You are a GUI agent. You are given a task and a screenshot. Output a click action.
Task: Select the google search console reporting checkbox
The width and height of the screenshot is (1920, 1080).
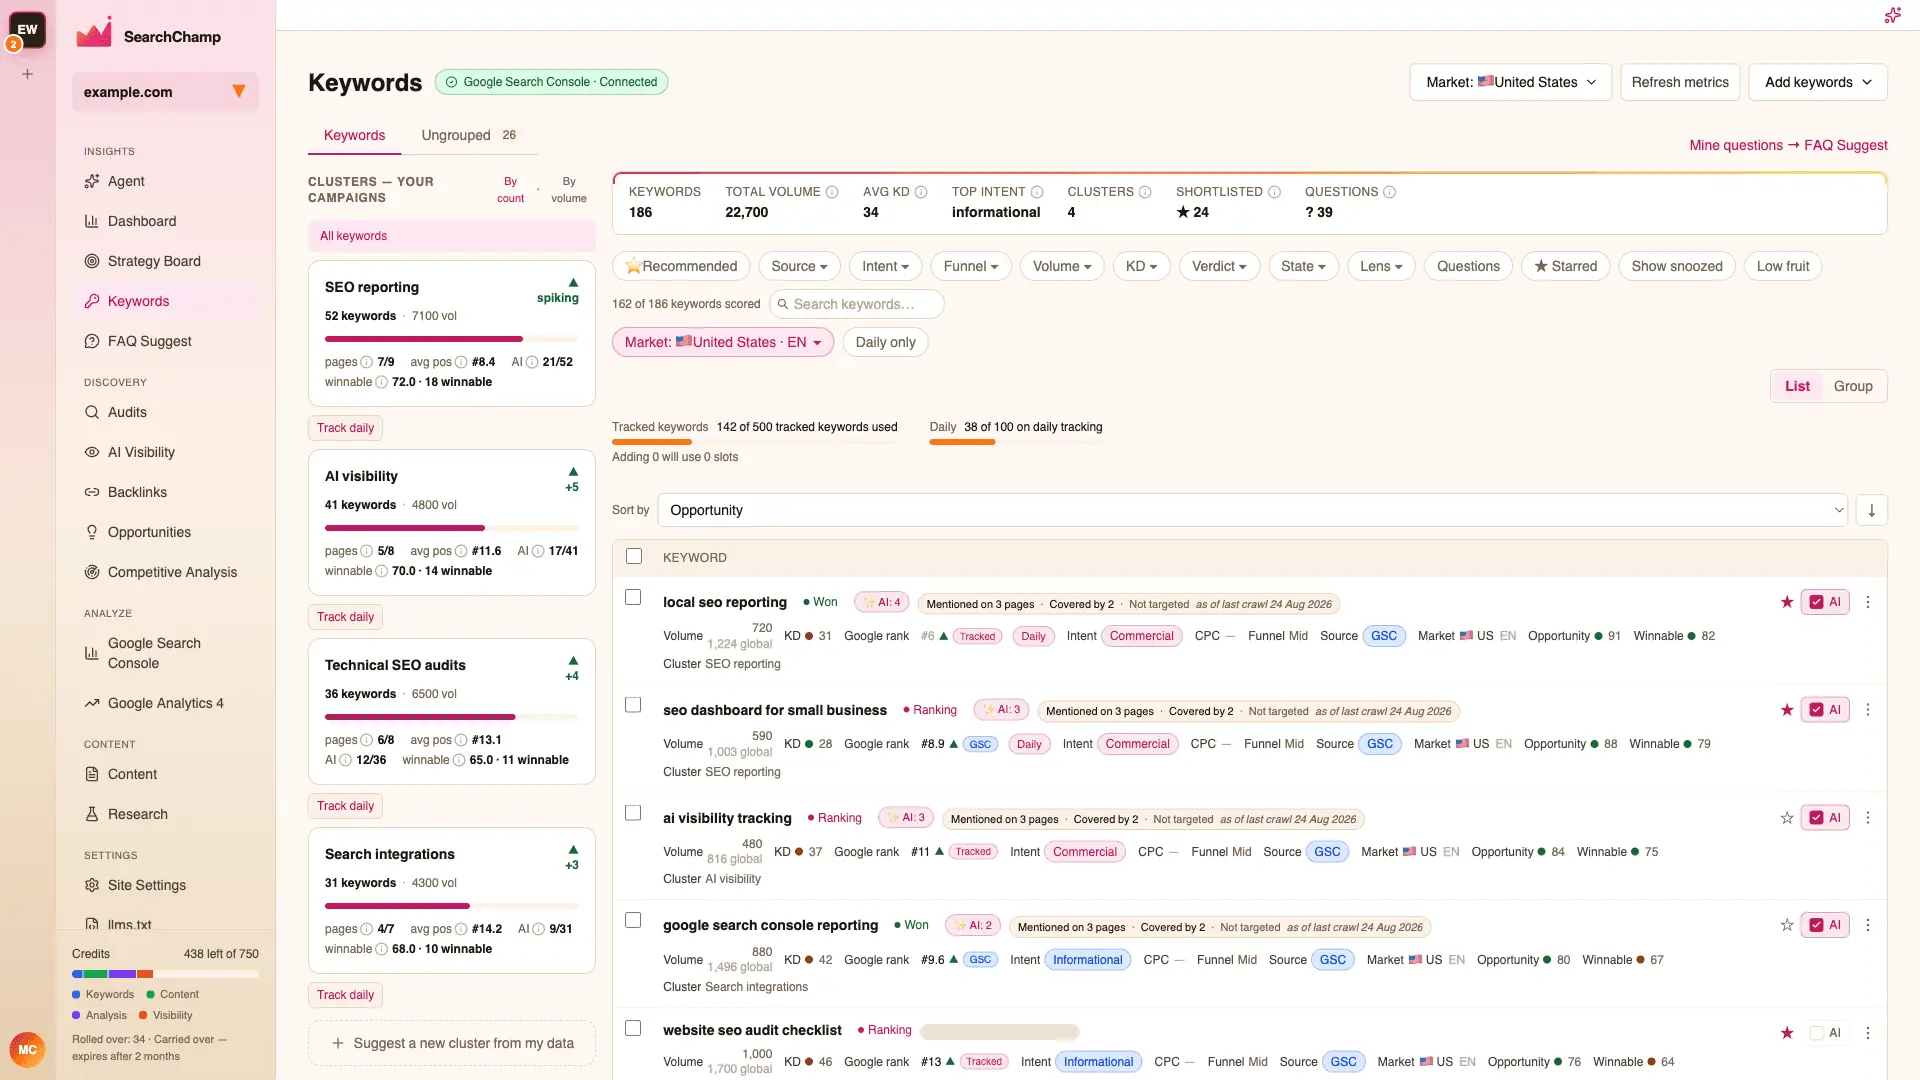633,920
